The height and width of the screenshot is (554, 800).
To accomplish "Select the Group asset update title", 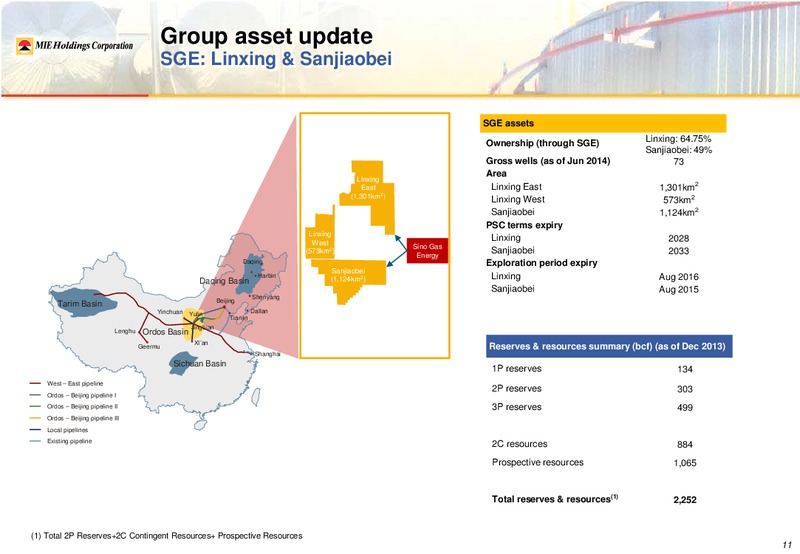I will (x=266, y=36).
